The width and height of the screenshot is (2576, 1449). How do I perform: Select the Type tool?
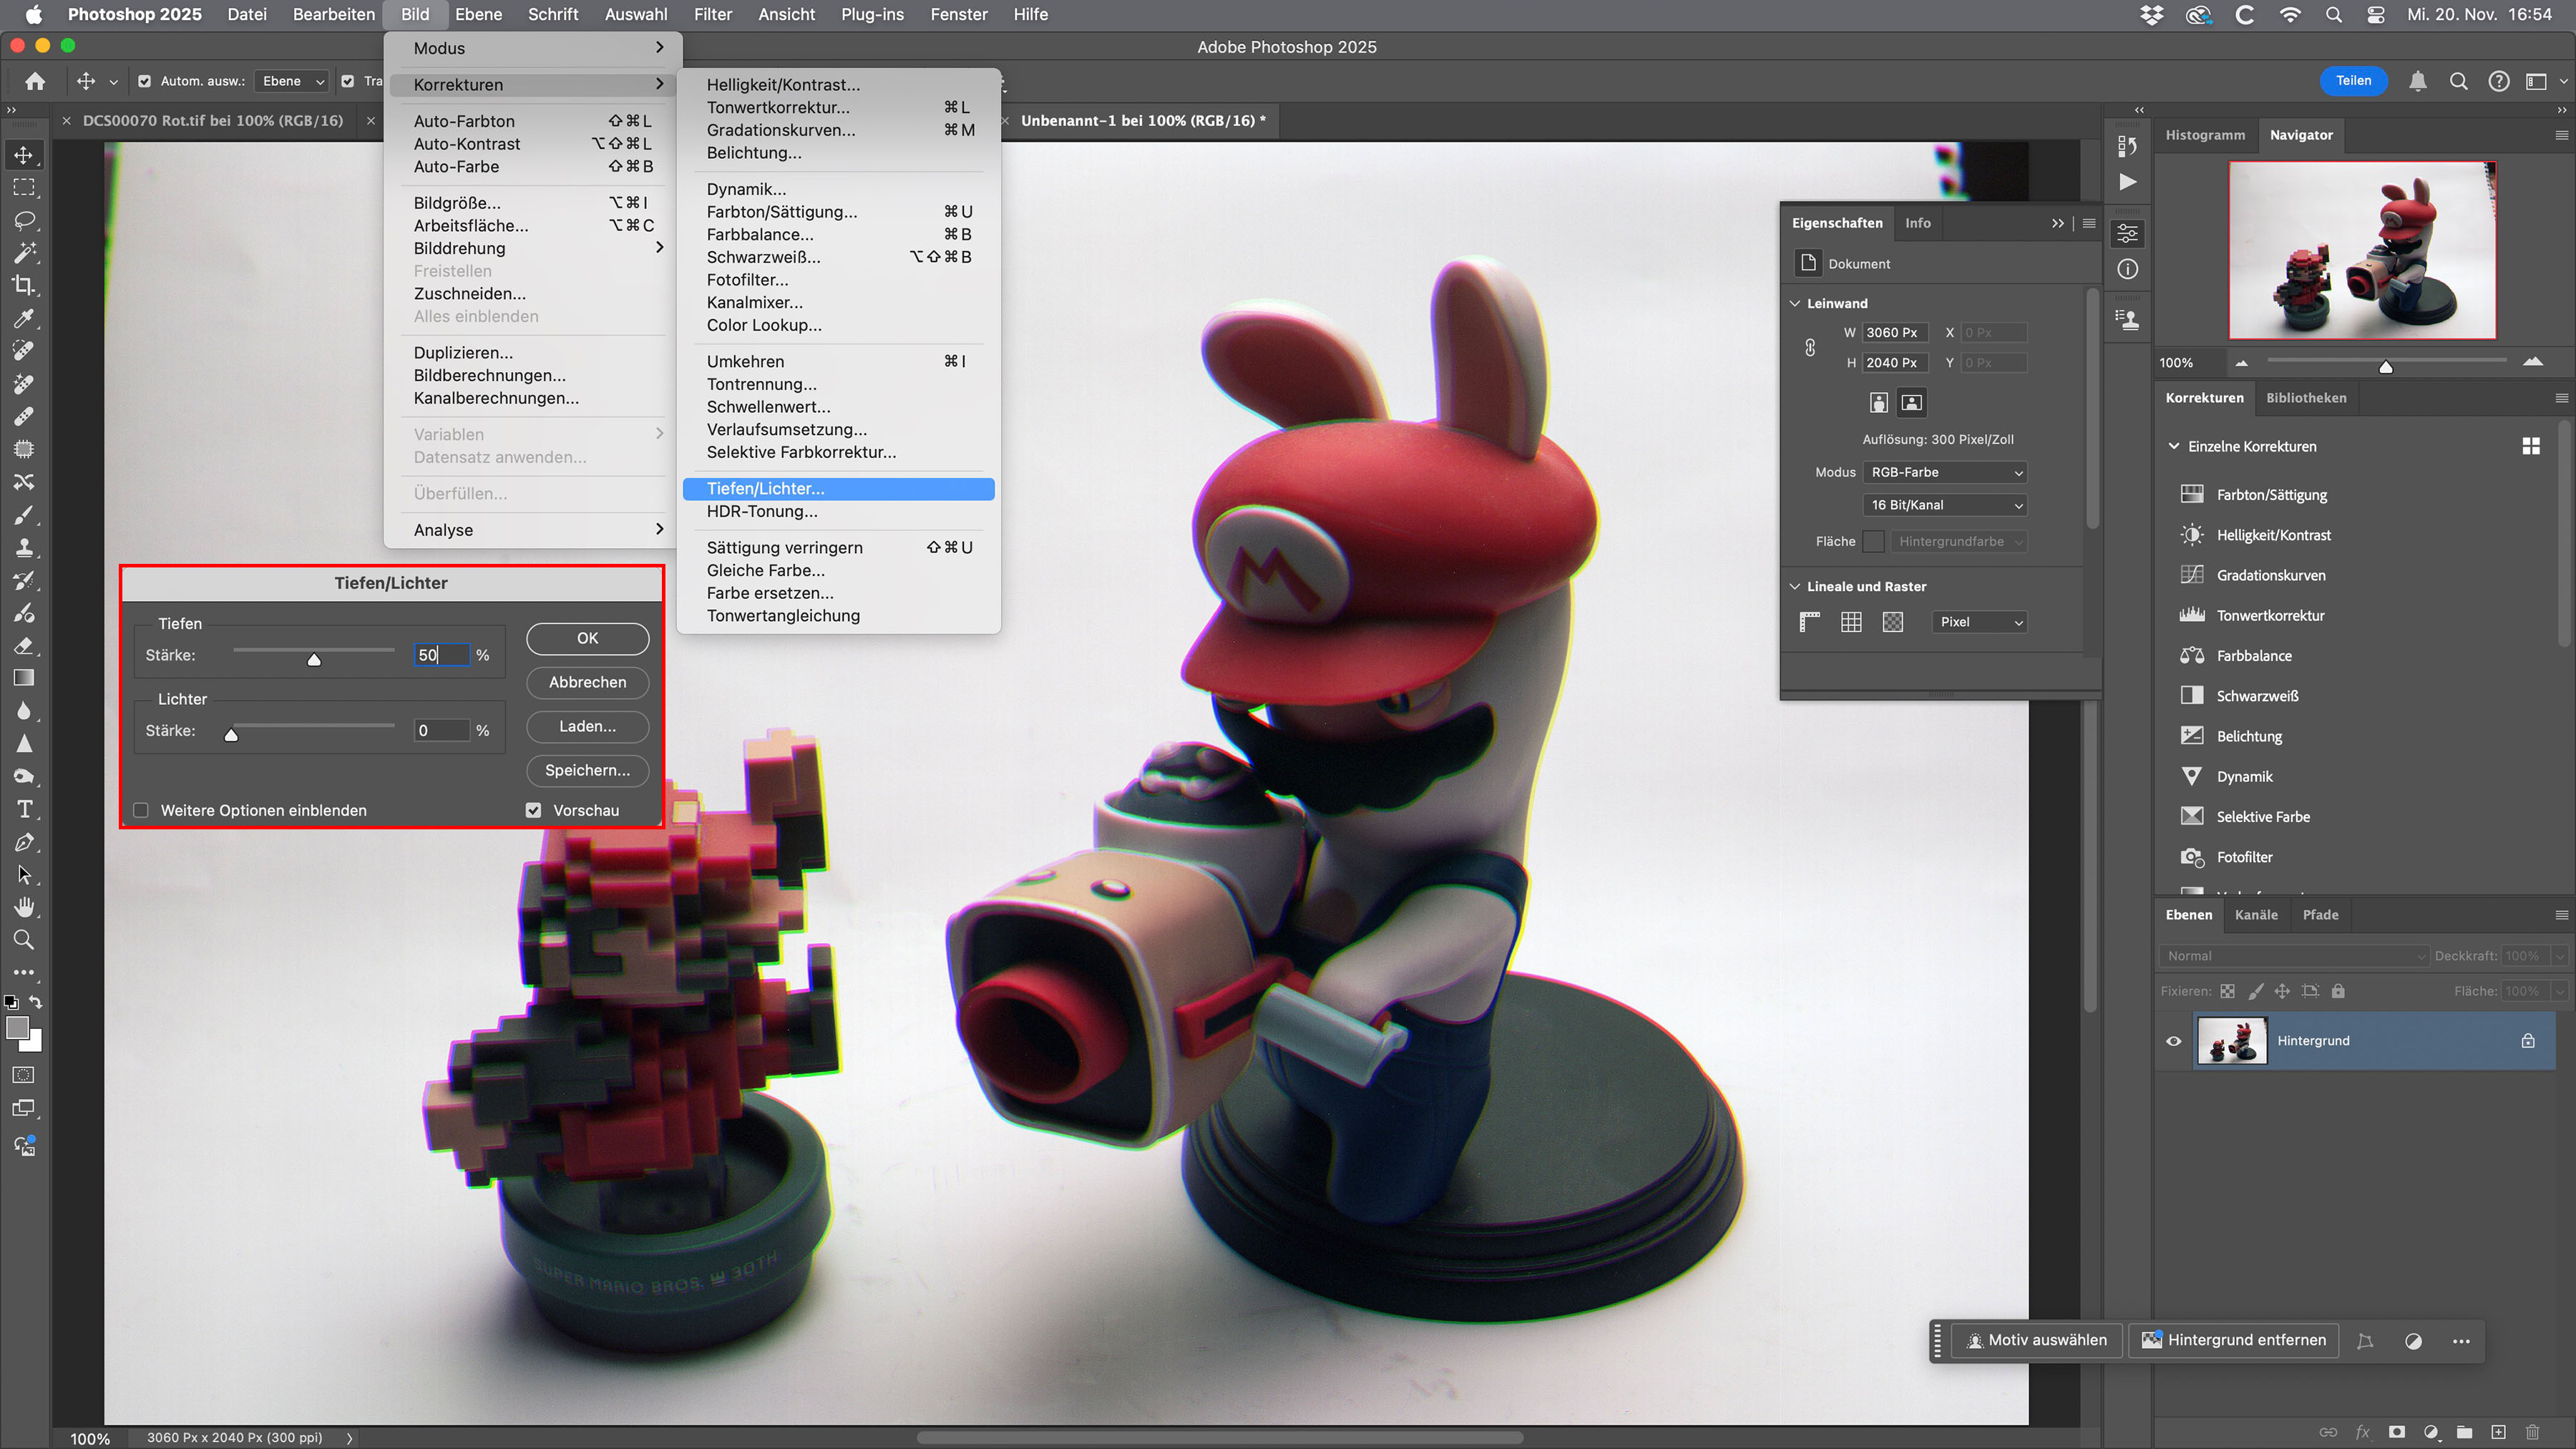point(24,809)
